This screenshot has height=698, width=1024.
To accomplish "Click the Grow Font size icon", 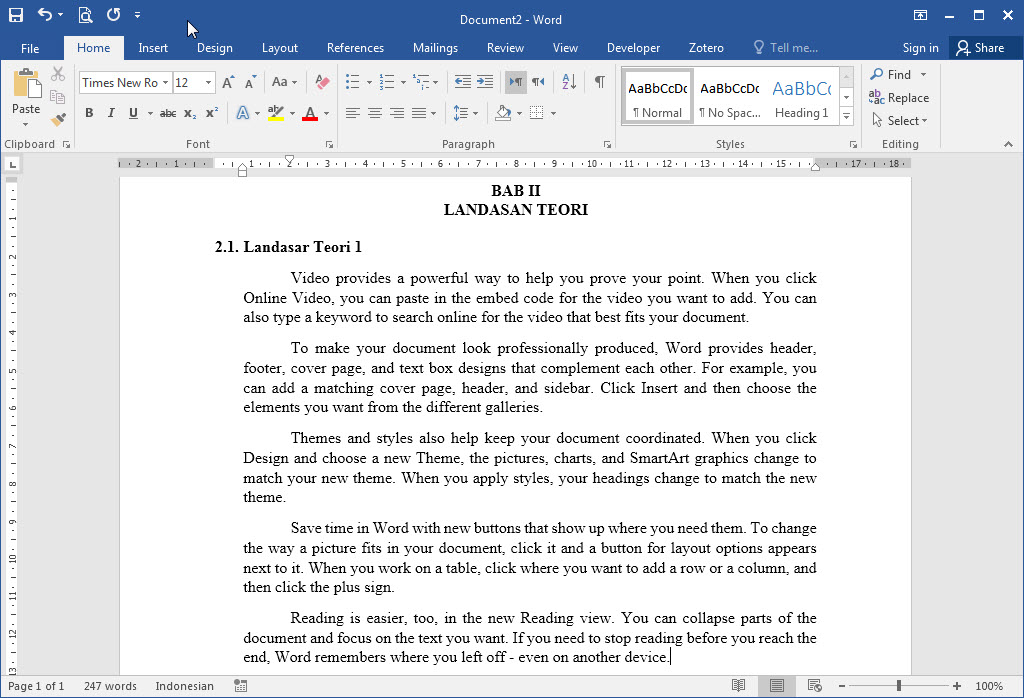I will (228, 82).
